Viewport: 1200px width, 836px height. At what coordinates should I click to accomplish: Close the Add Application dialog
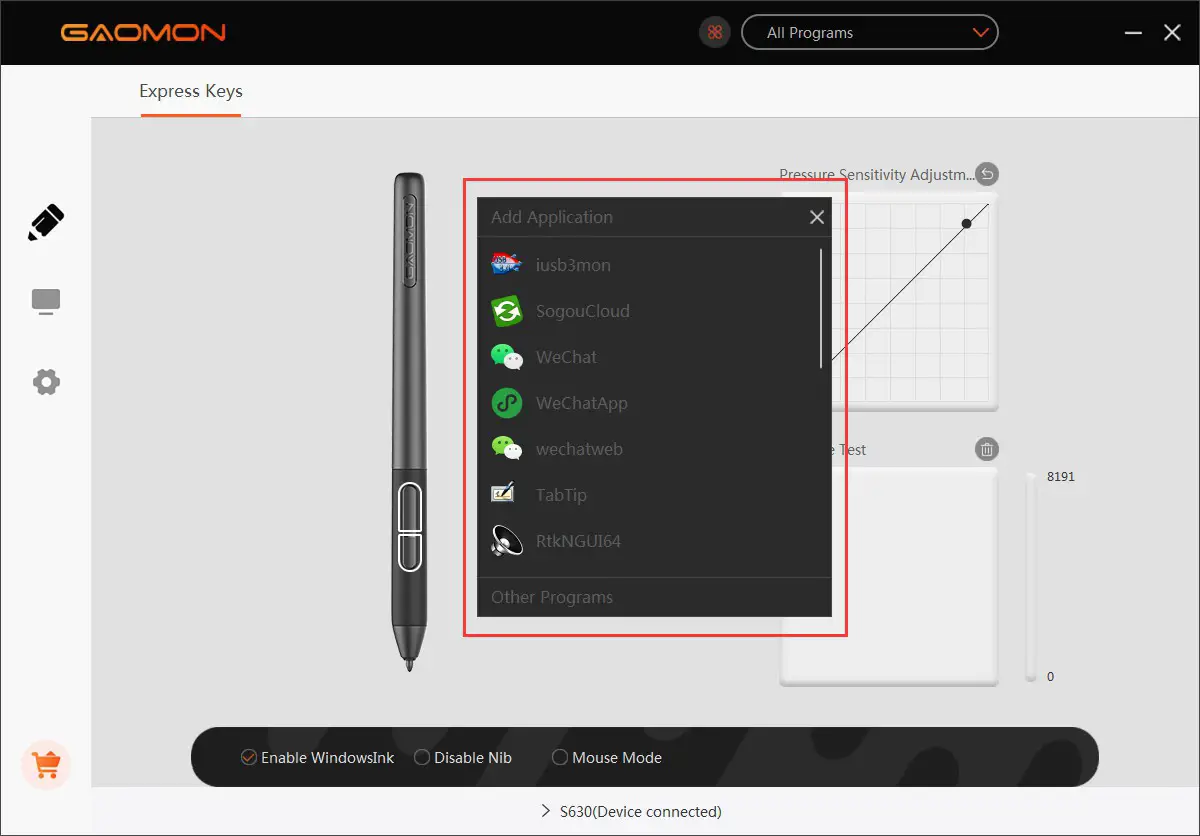(816, 216)
